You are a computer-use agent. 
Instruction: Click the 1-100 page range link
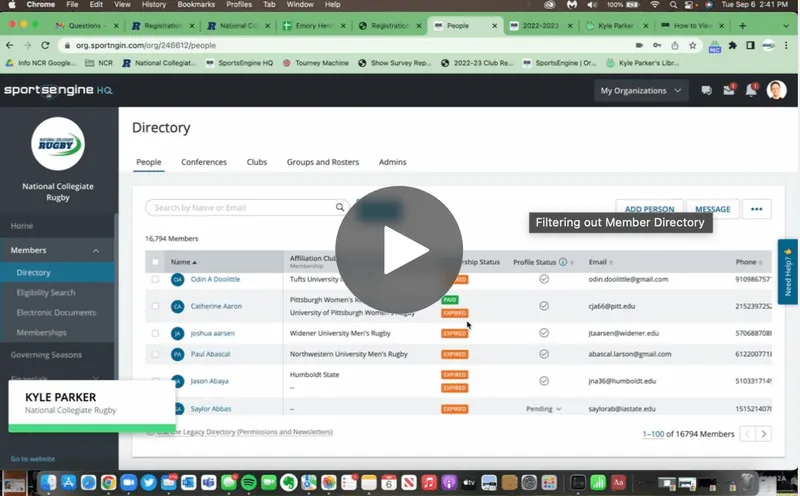653,434
